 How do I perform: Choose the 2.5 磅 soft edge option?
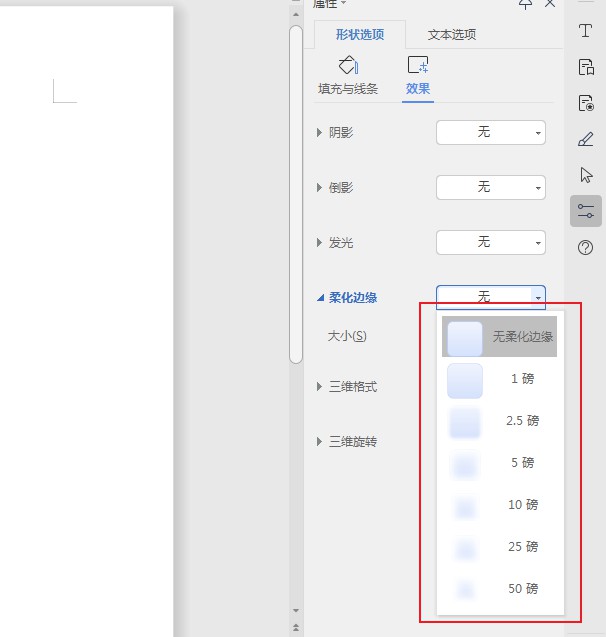click(499, 421)
